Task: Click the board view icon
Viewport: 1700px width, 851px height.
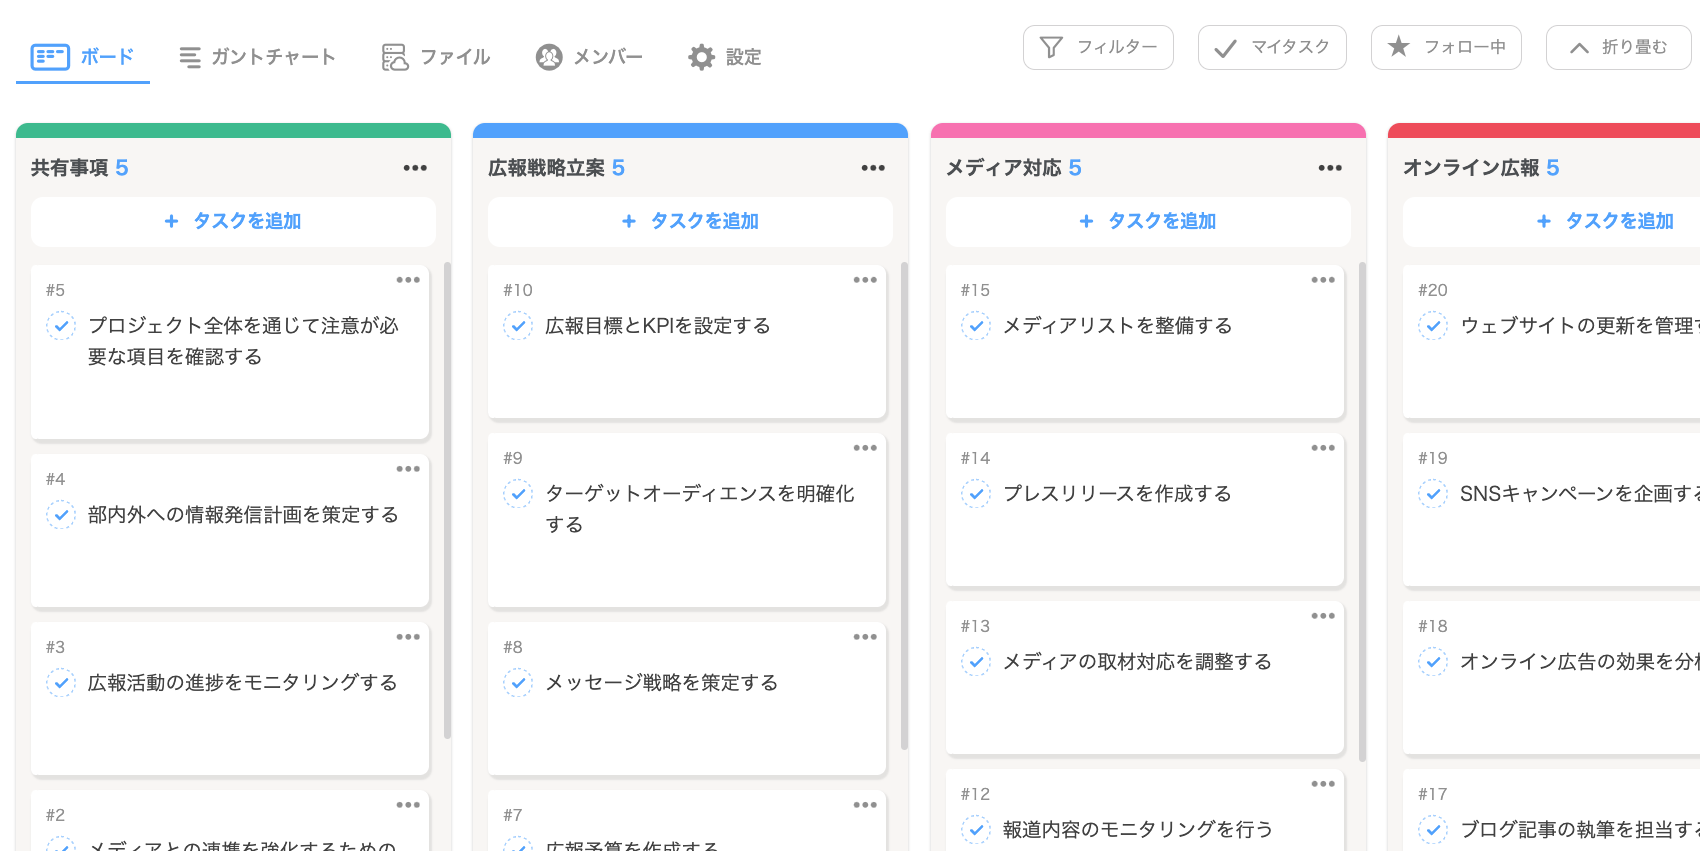Action: click(x=49, y=57)
